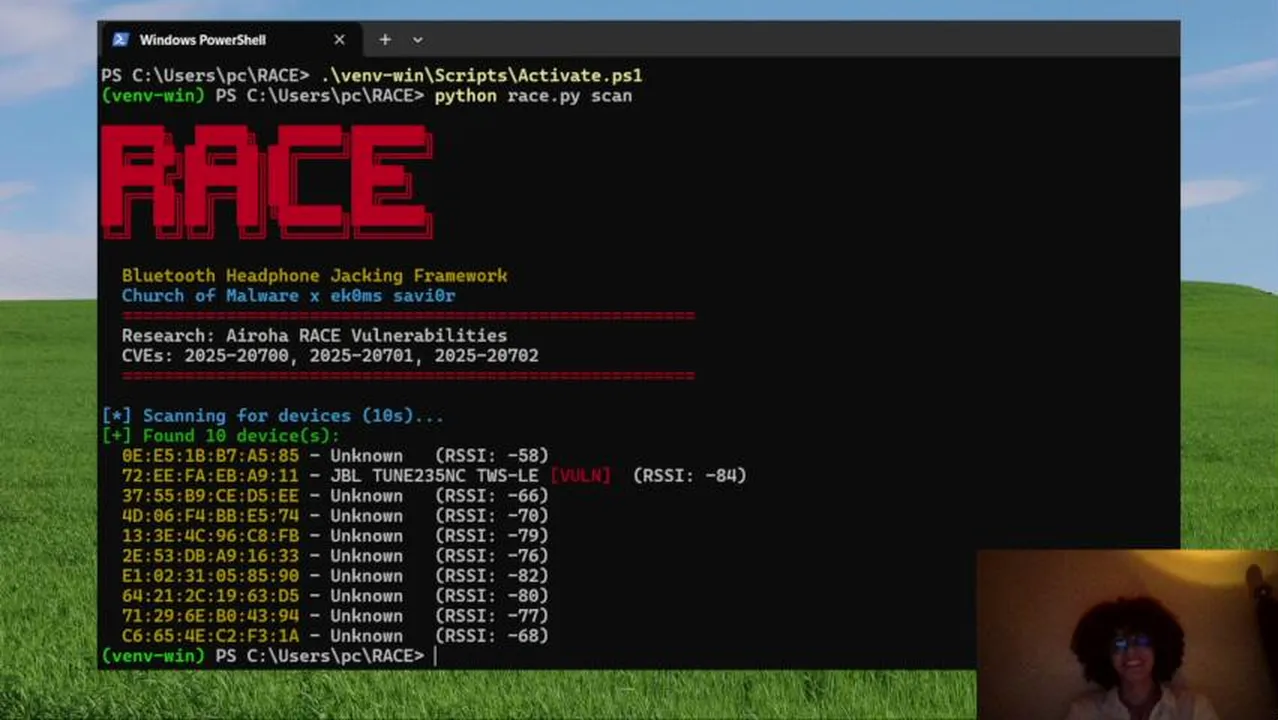
Task: Click MAC address 4D:06:F4:BB:E5:74
Action: point(210,515)
